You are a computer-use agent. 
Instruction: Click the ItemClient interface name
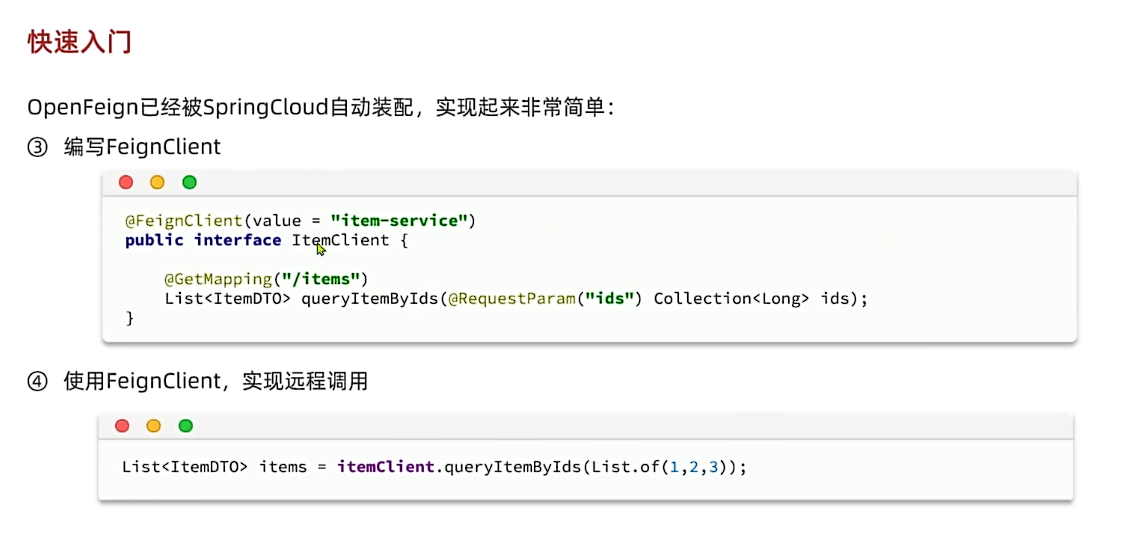pyautogui.click(x=340, y=240)
